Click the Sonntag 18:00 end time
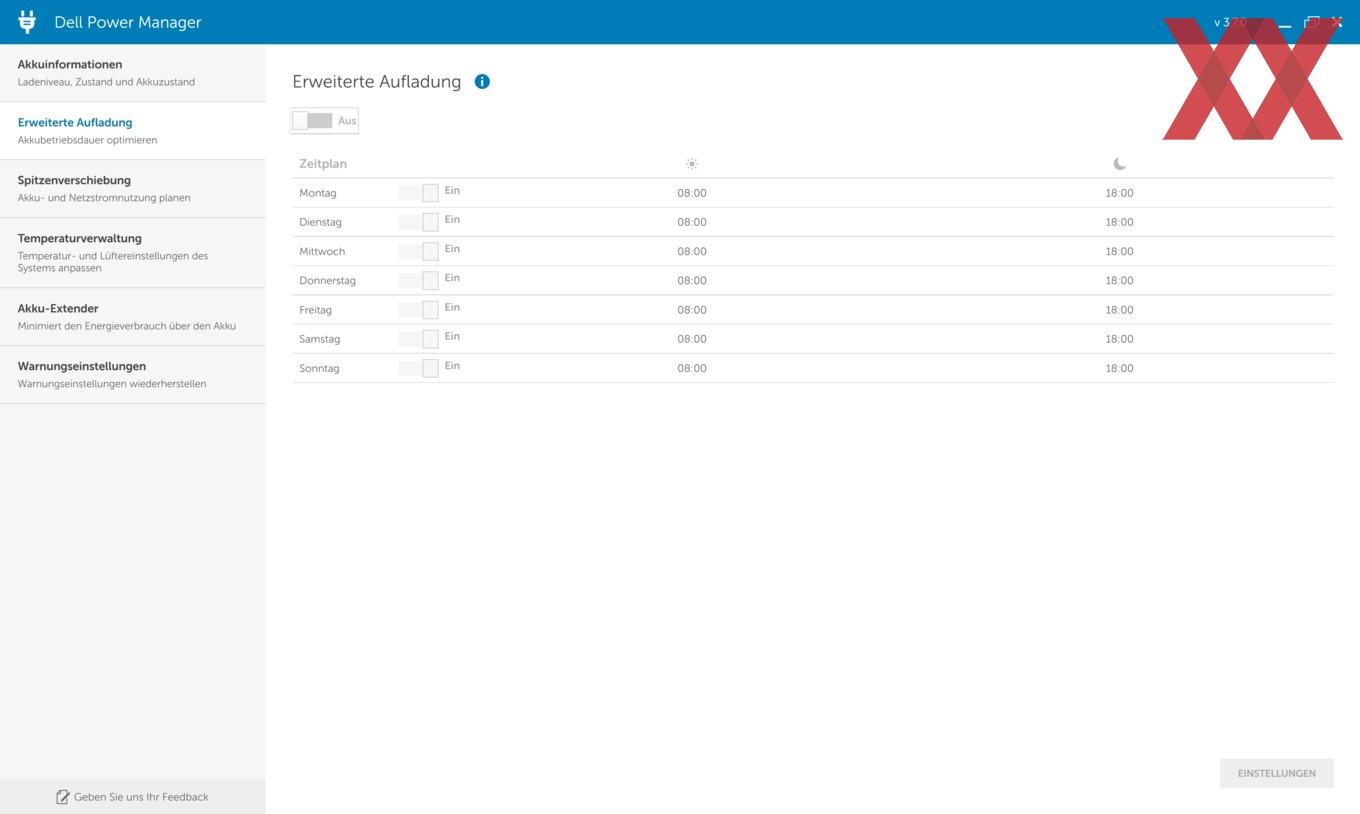The image size is (1360, 814). tap(1119, 368)
